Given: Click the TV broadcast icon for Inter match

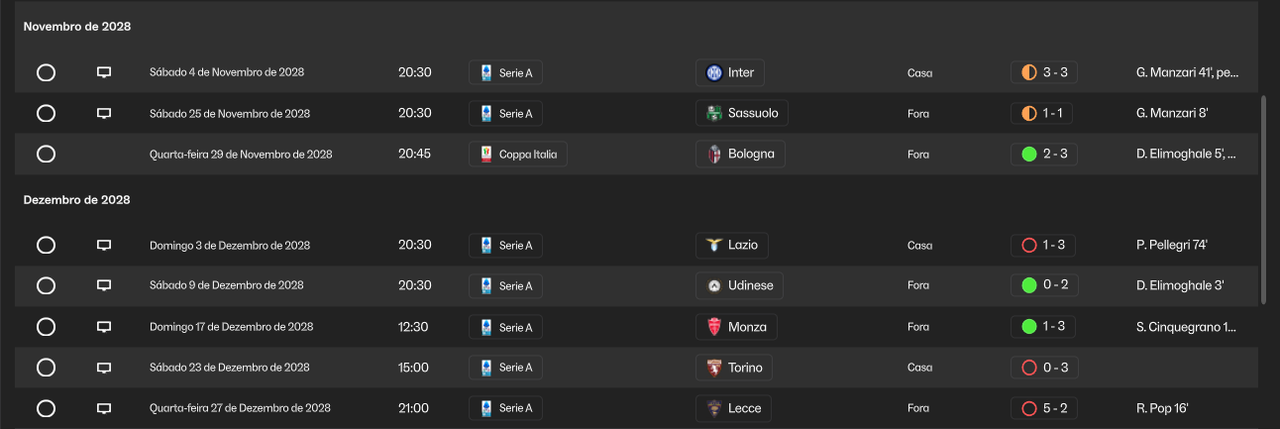Looking at the screenshot, I should (x=103, y=72).
